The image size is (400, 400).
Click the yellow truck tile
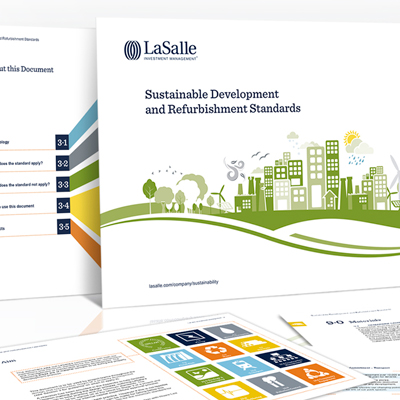(254, 343)
